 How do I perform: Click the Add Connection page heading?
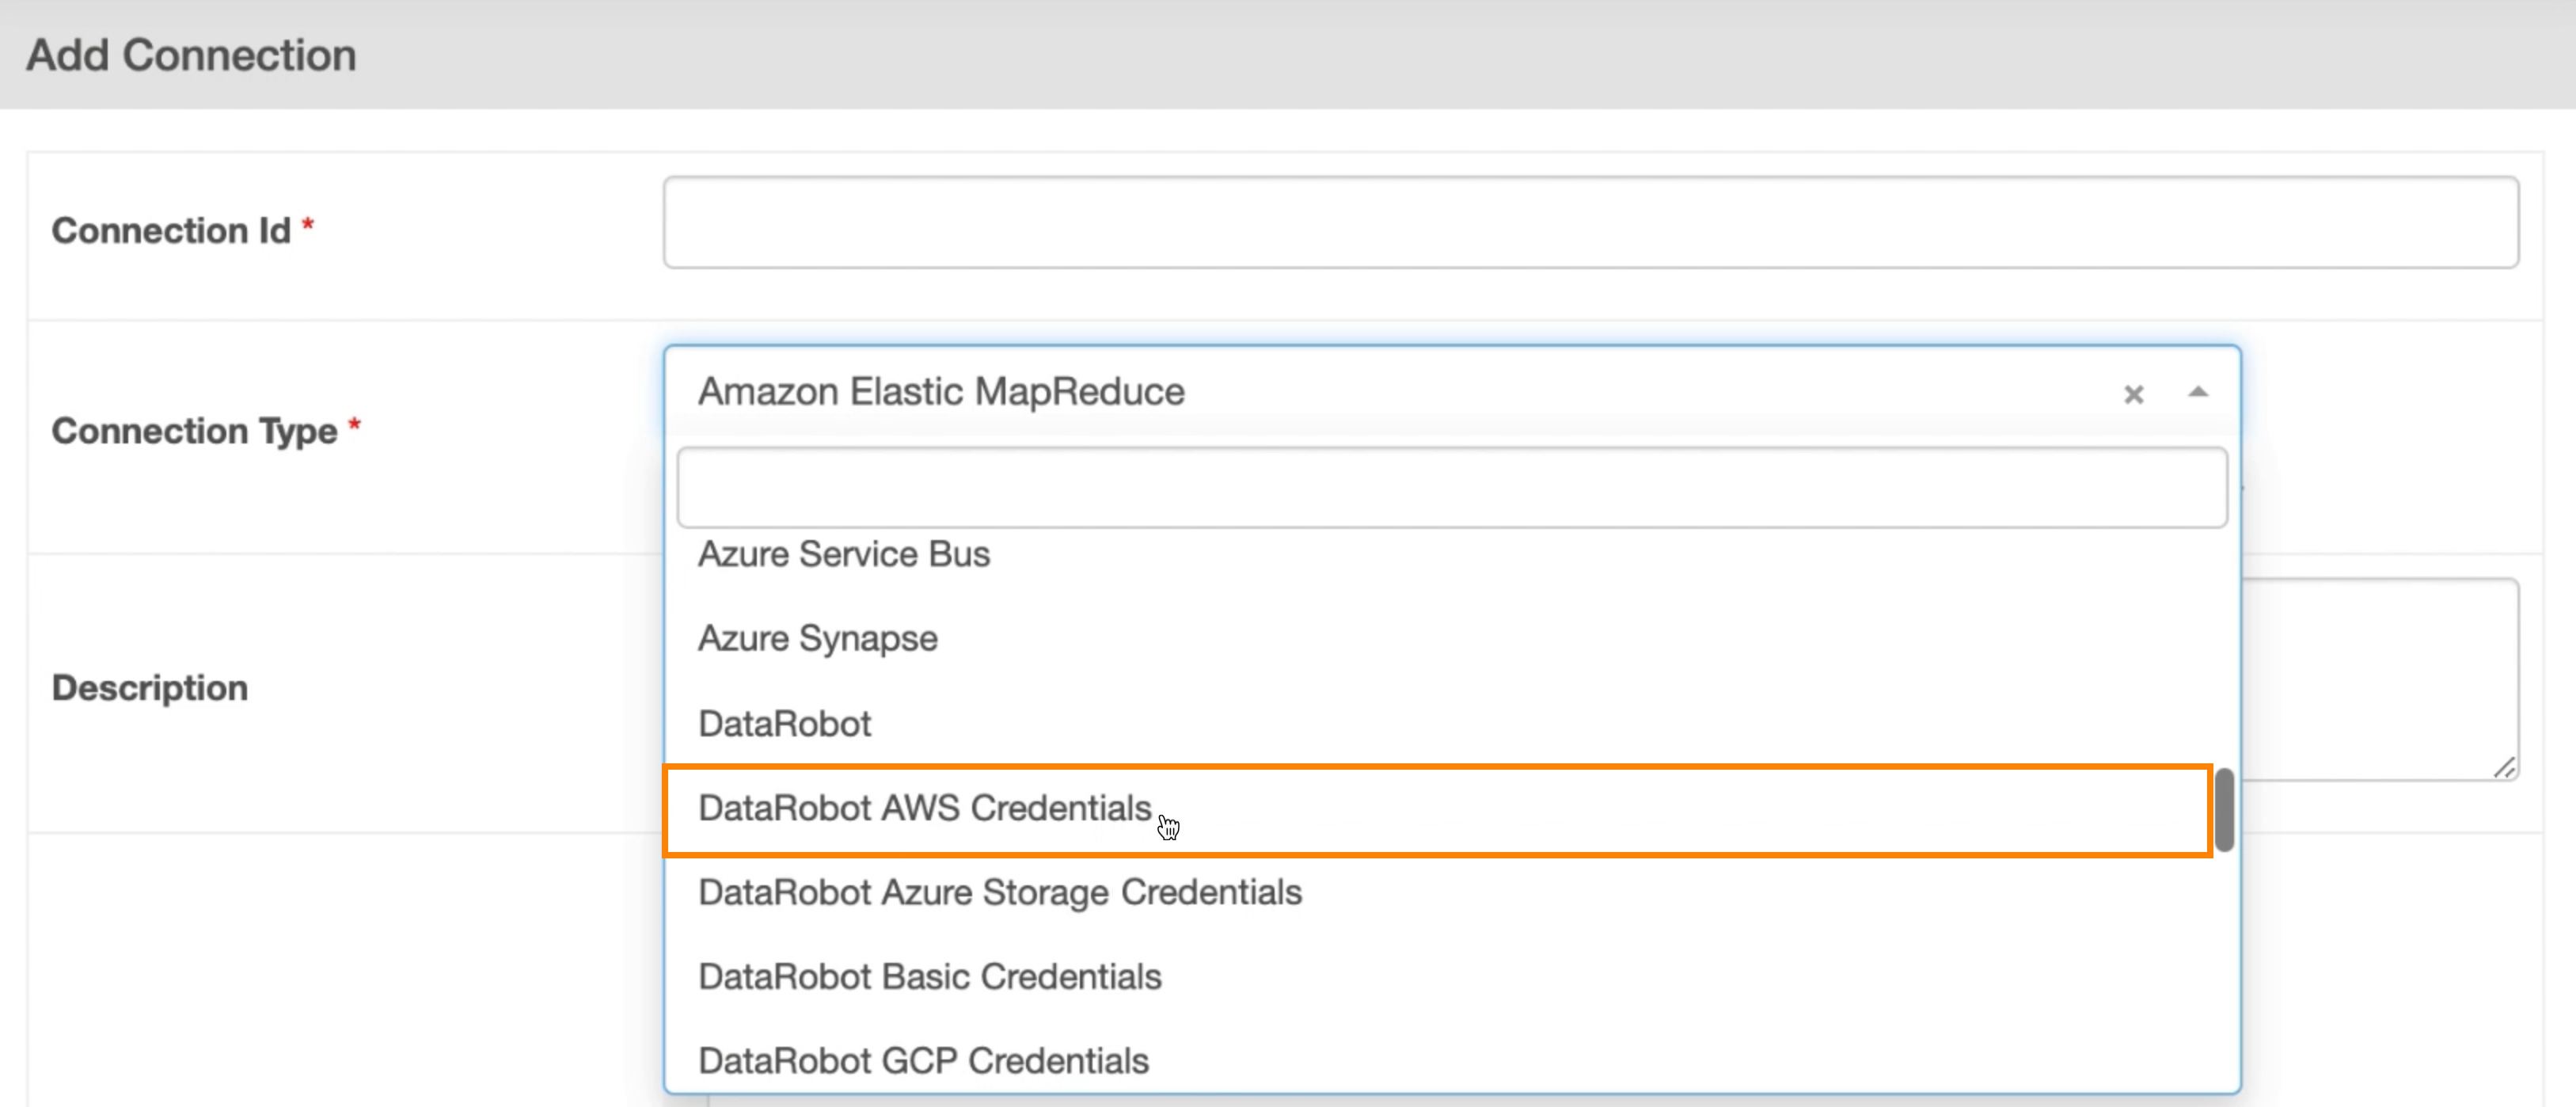[x=191, y=55]
